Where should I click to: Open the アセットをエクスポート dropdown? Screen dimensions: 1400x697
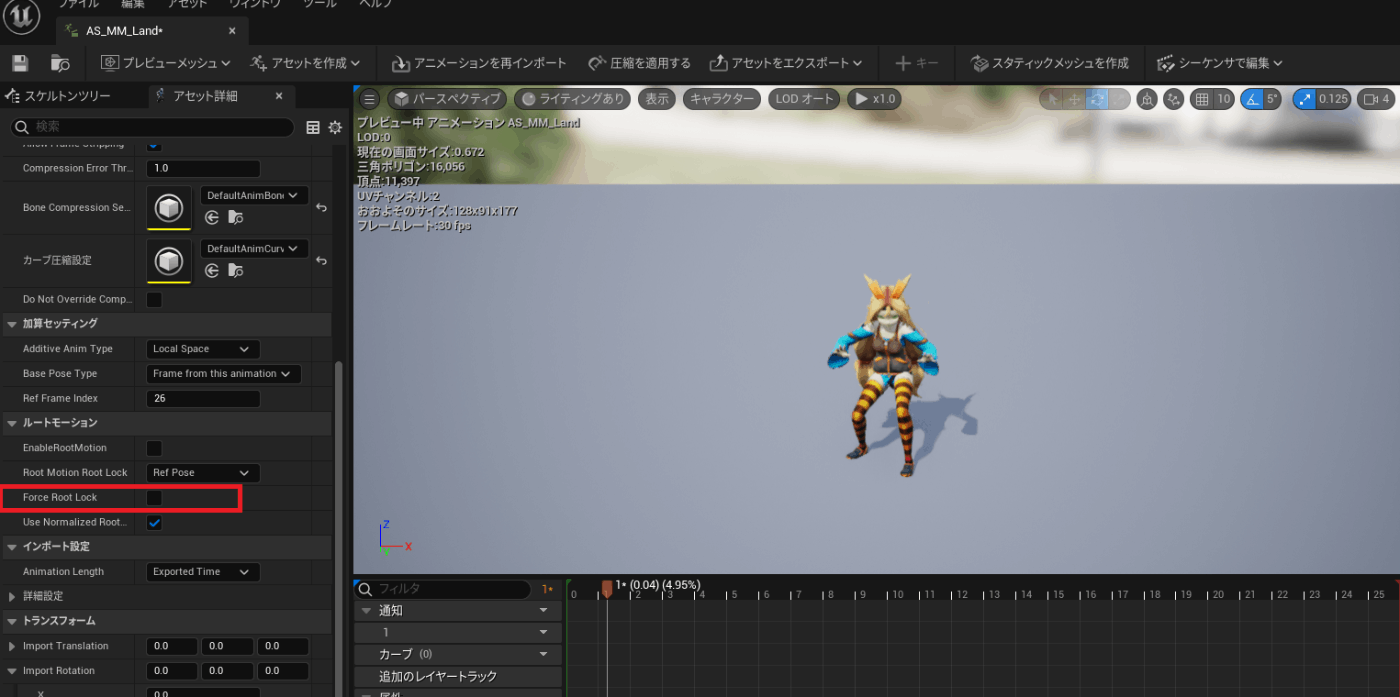click(786, 63)
